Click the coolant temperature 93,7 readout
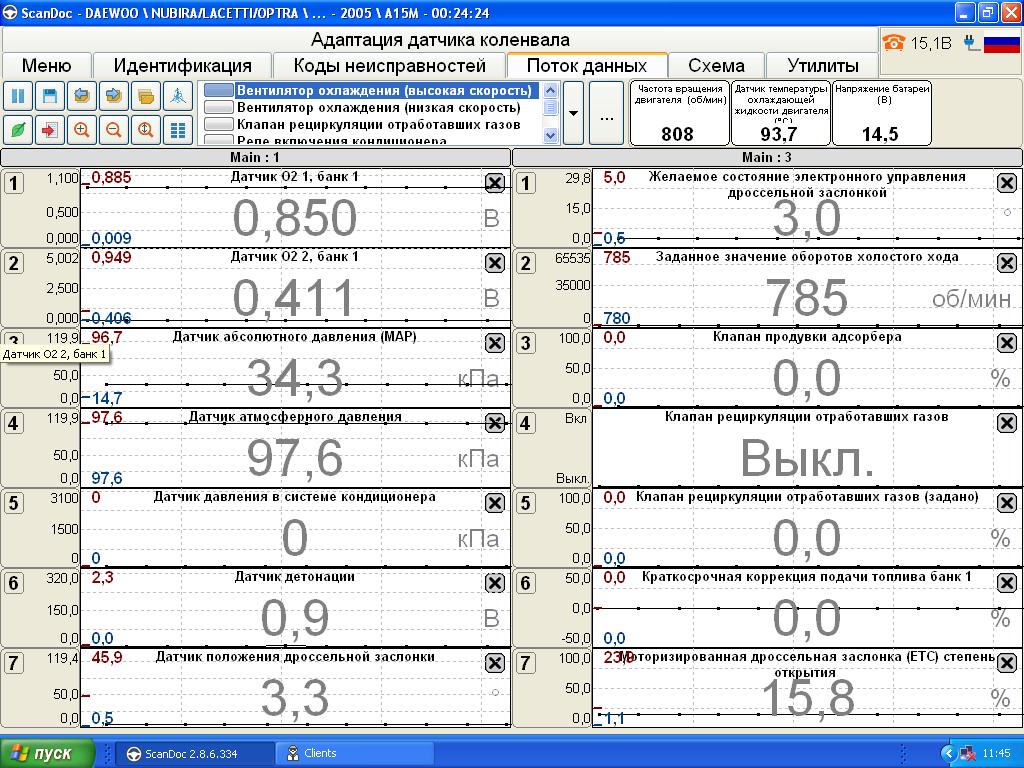Screen dimensions: 1024x768 (780, 113)
